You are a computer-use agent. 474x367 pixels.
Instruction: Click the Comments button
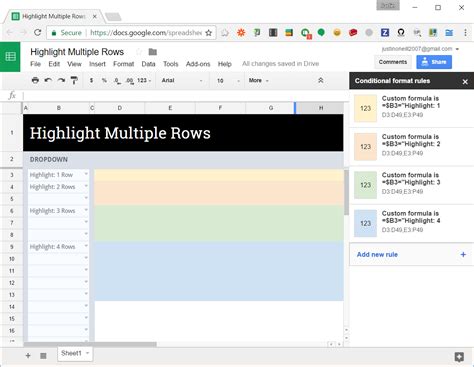click(393, 62)
